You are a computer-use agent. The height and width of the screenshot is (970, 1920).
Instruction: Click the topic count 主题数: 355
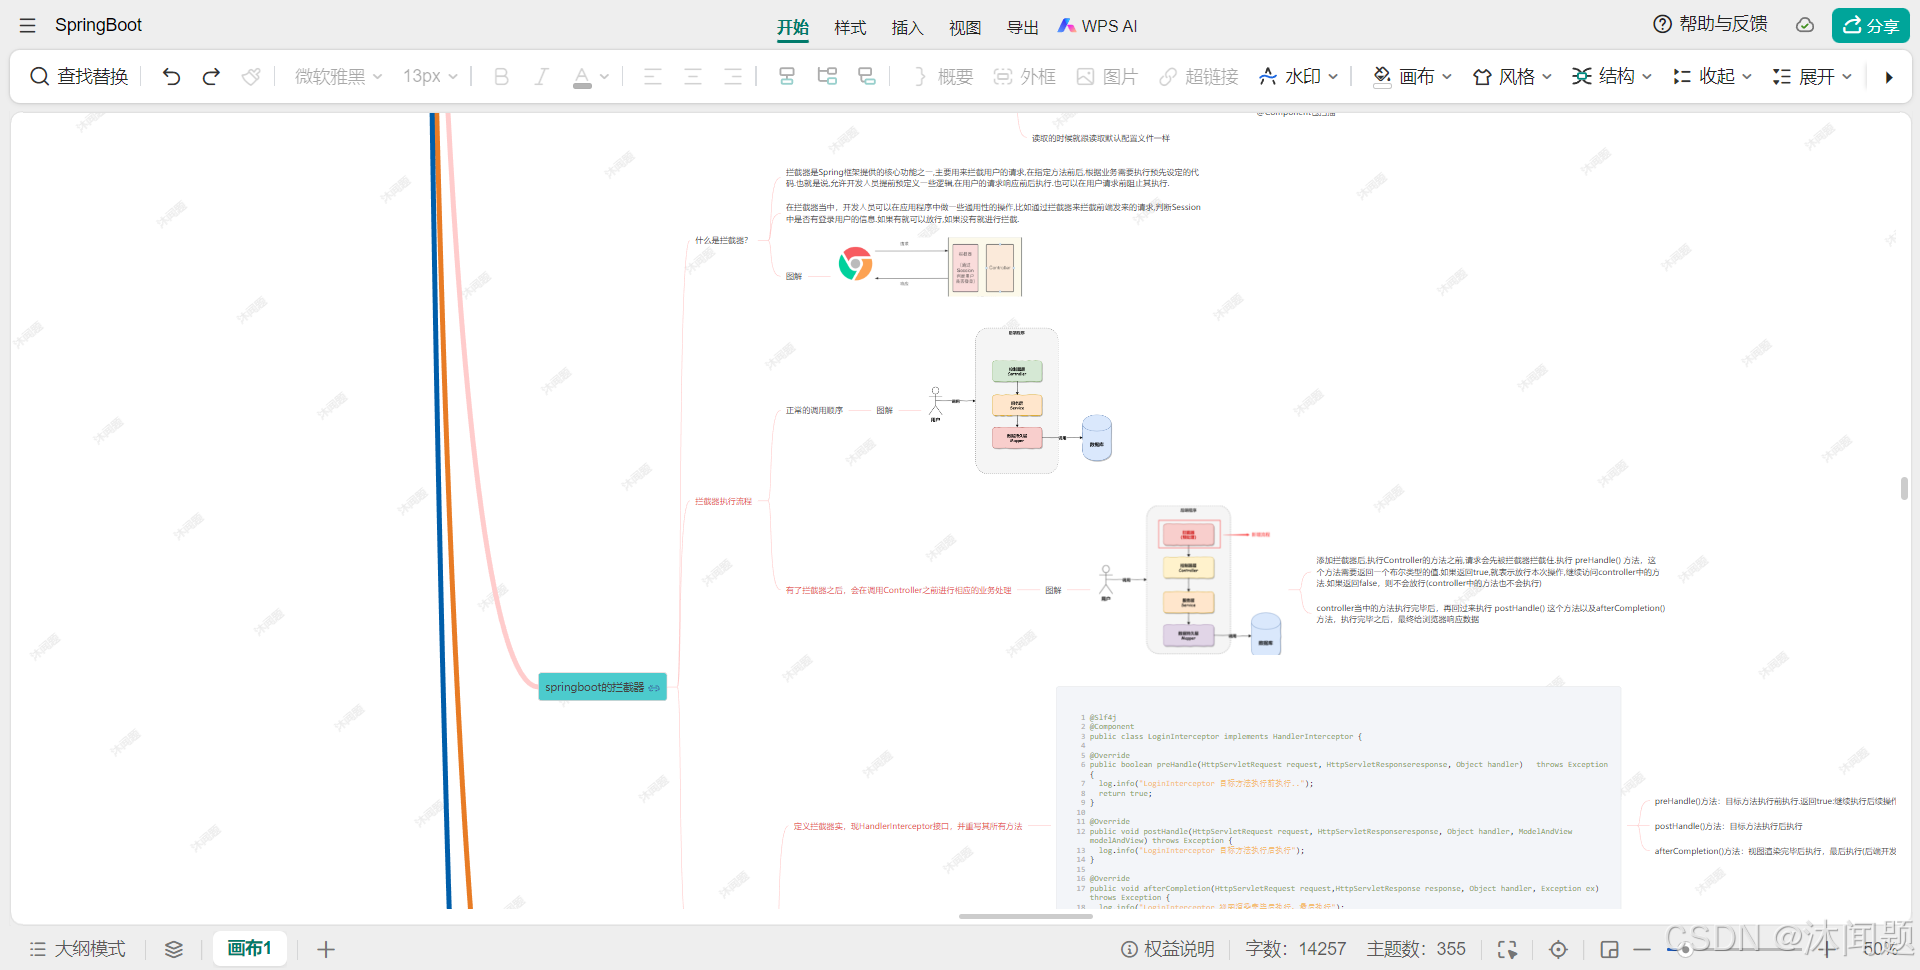tap(1416, 949)
